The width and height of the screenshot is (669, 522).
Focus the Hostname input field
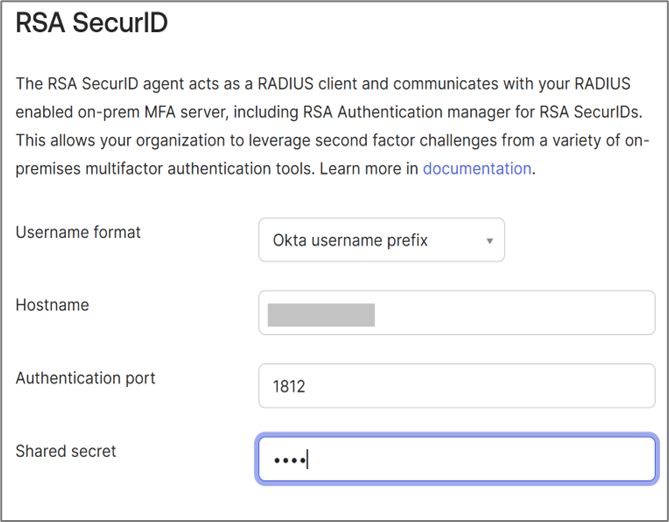click(x=456, y=315)
